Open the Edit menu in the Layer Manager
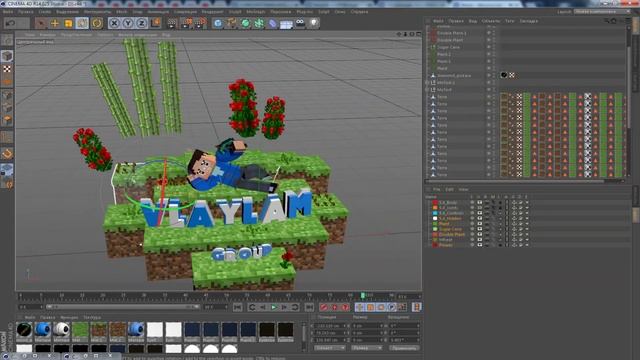640x360 pixels. point(449,189)
